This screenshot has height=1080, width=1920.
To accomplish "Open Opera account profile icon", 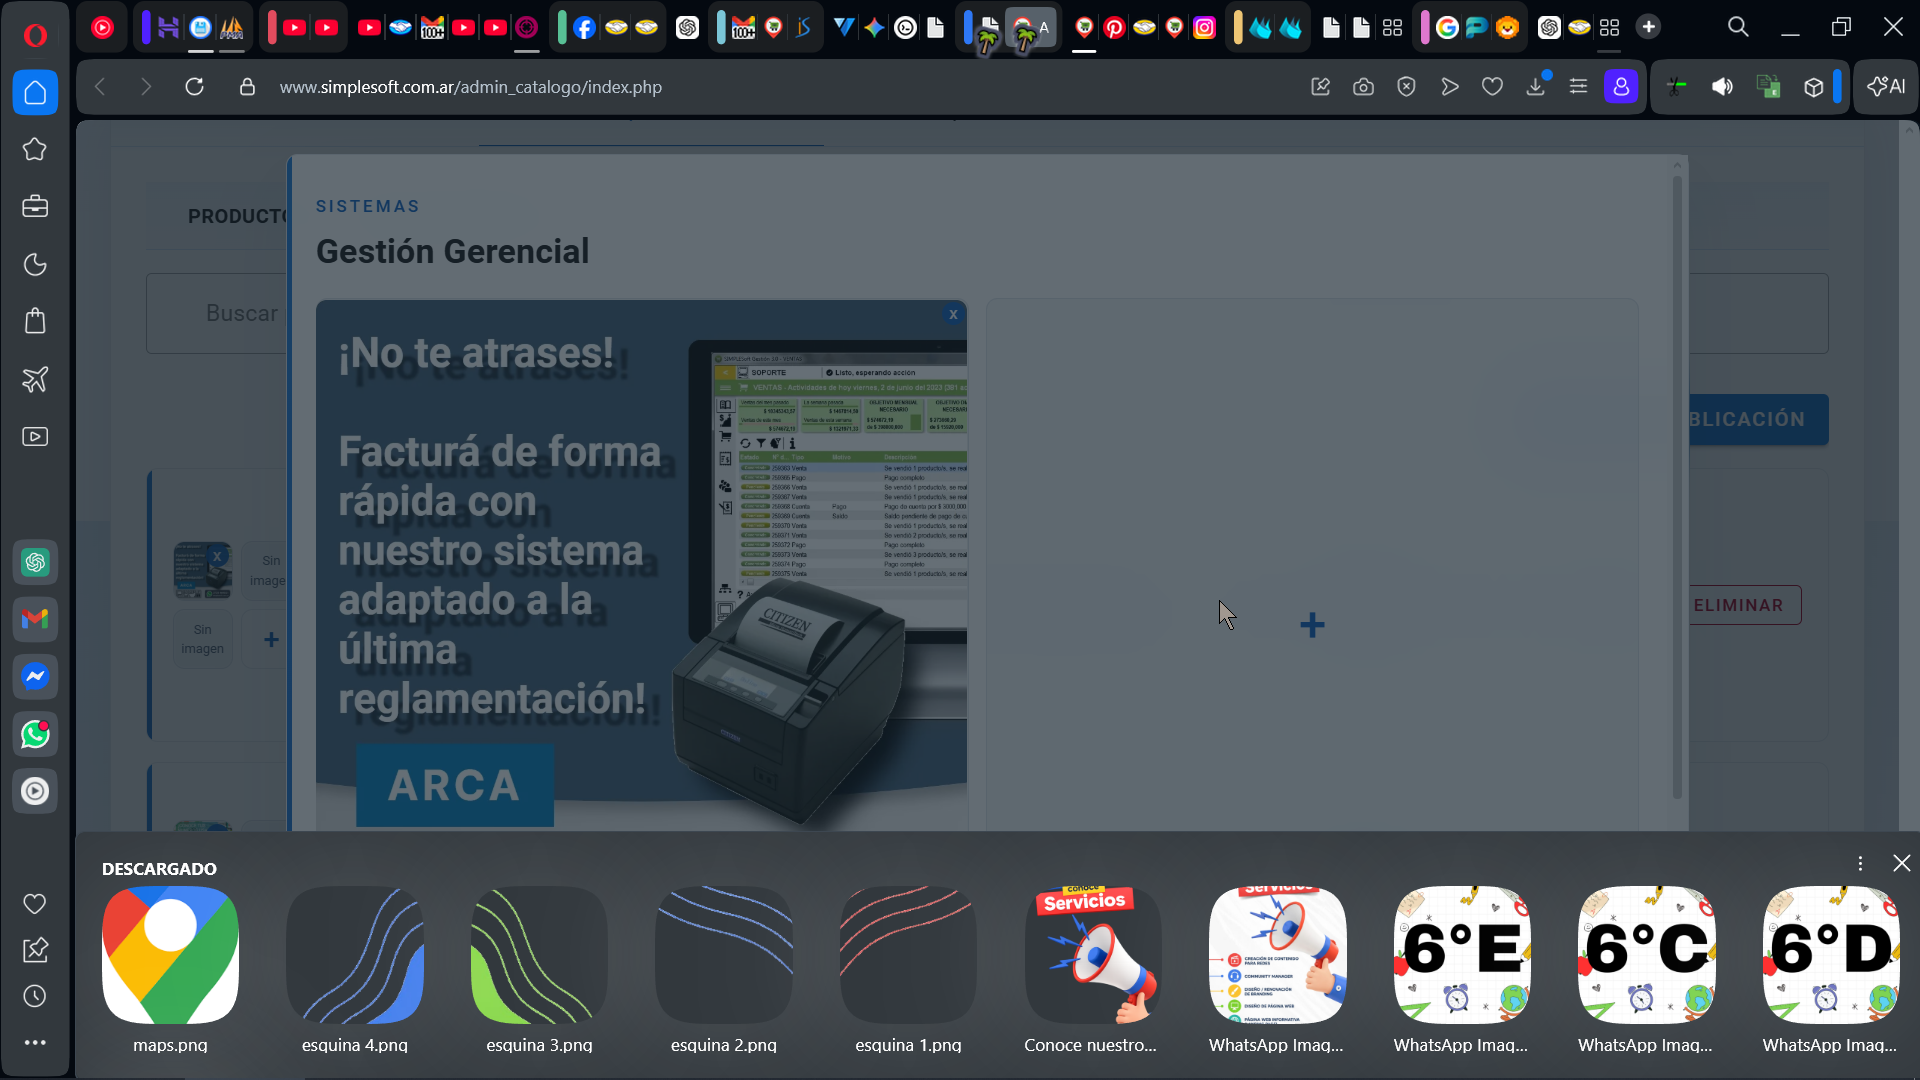I will [1621, 87].
